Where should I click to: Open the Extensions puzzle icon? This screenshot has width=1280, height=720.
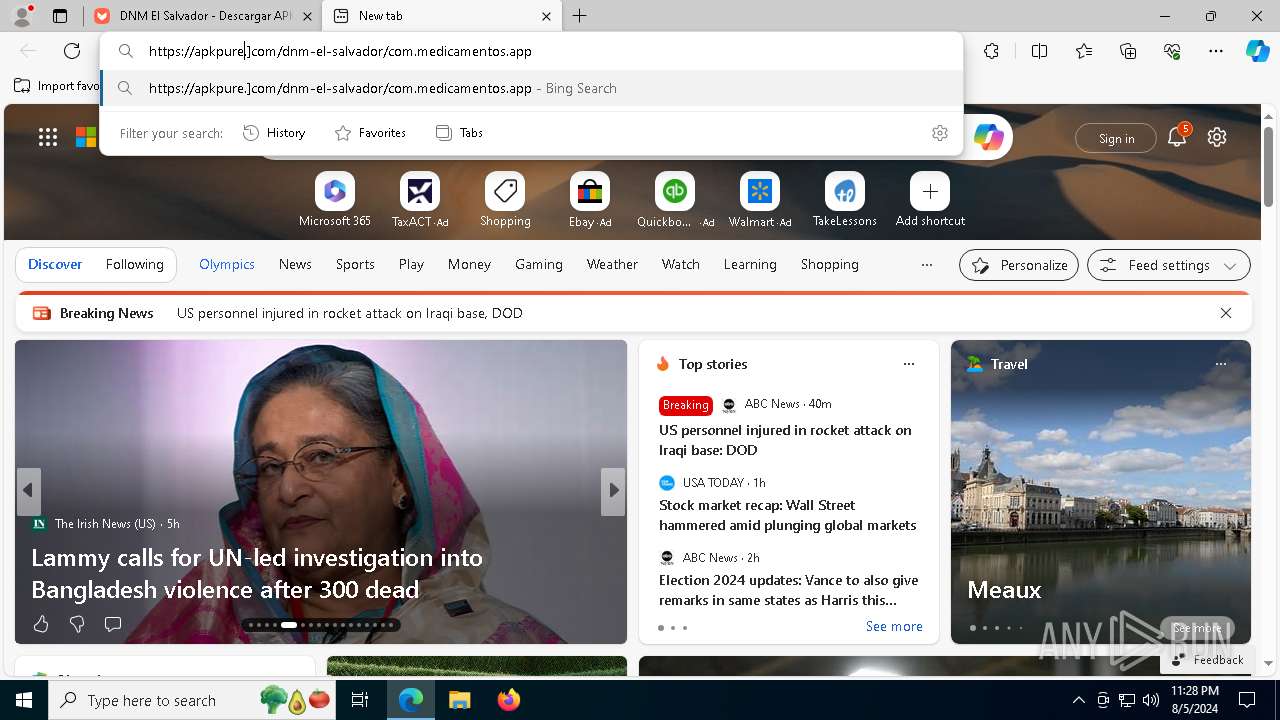click(991, 51)
